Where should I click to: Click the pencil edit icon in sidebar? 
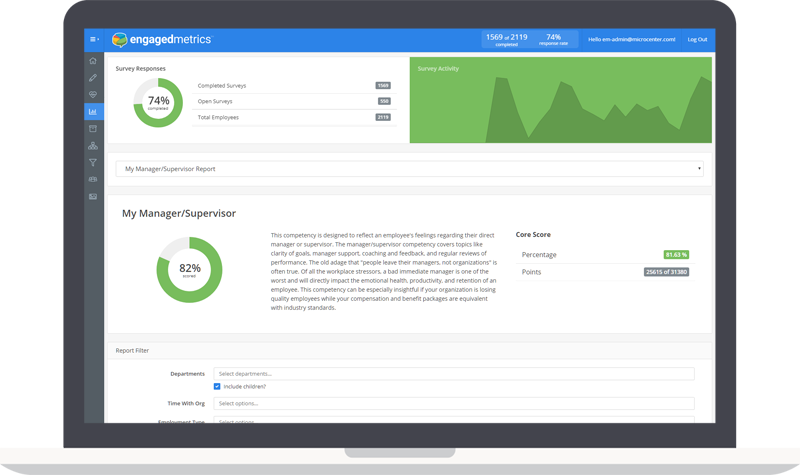point(94,78)
